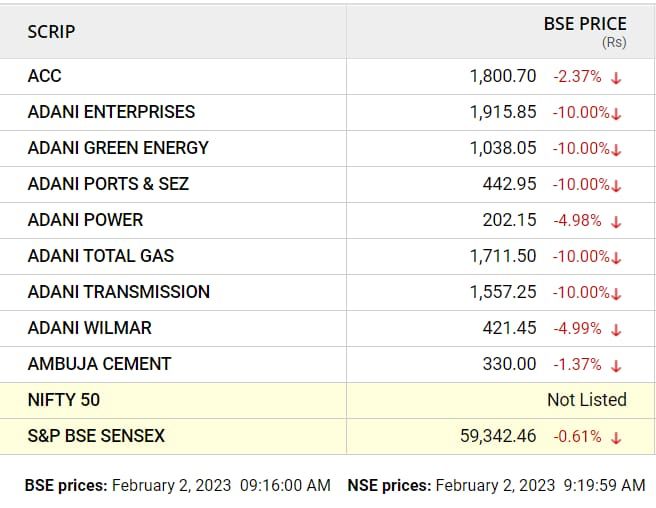Click the down arrow on Adani Wilmar row
The image size is (656, 508).
point(616,330)
